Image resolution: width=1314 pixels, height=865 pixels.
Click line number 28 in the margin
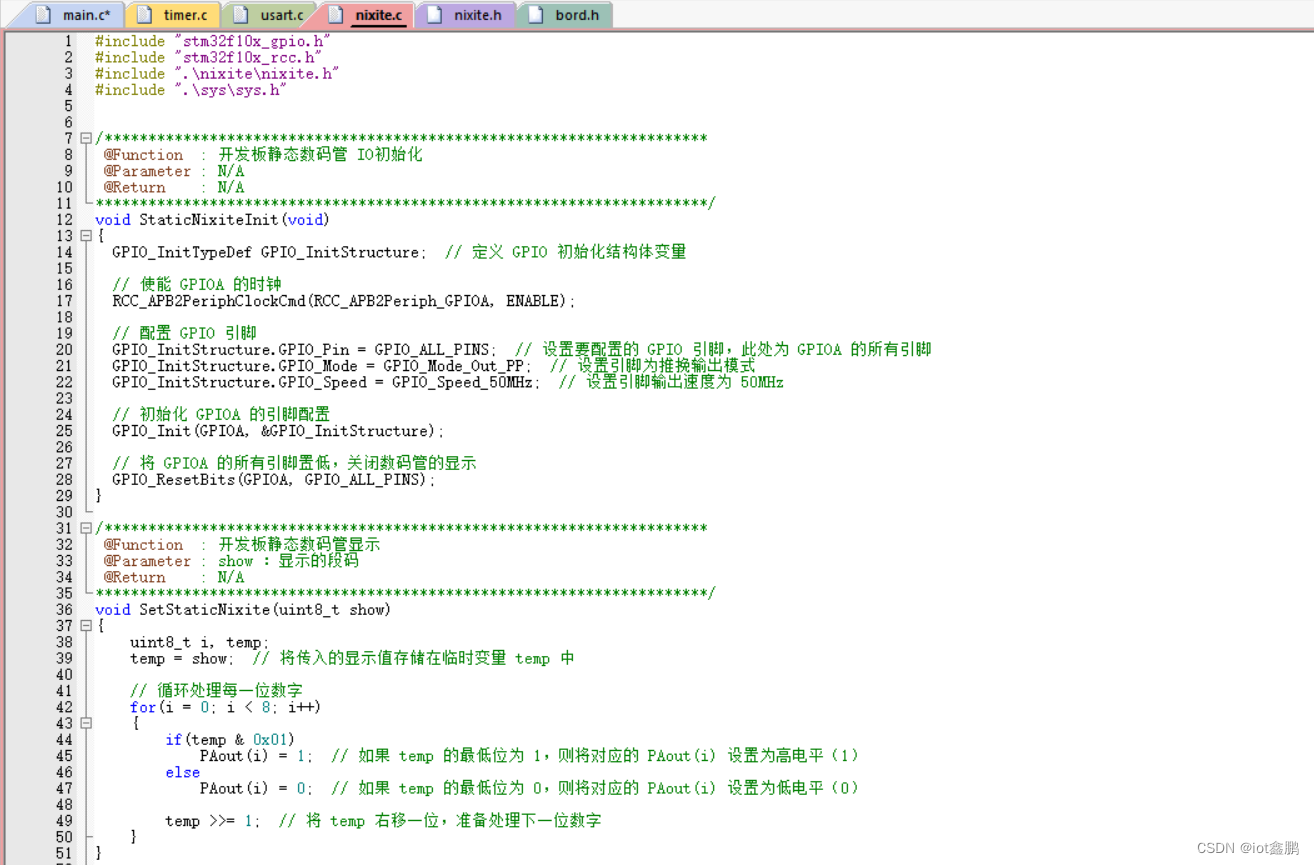pyautogui.click(x=64, y=480)
